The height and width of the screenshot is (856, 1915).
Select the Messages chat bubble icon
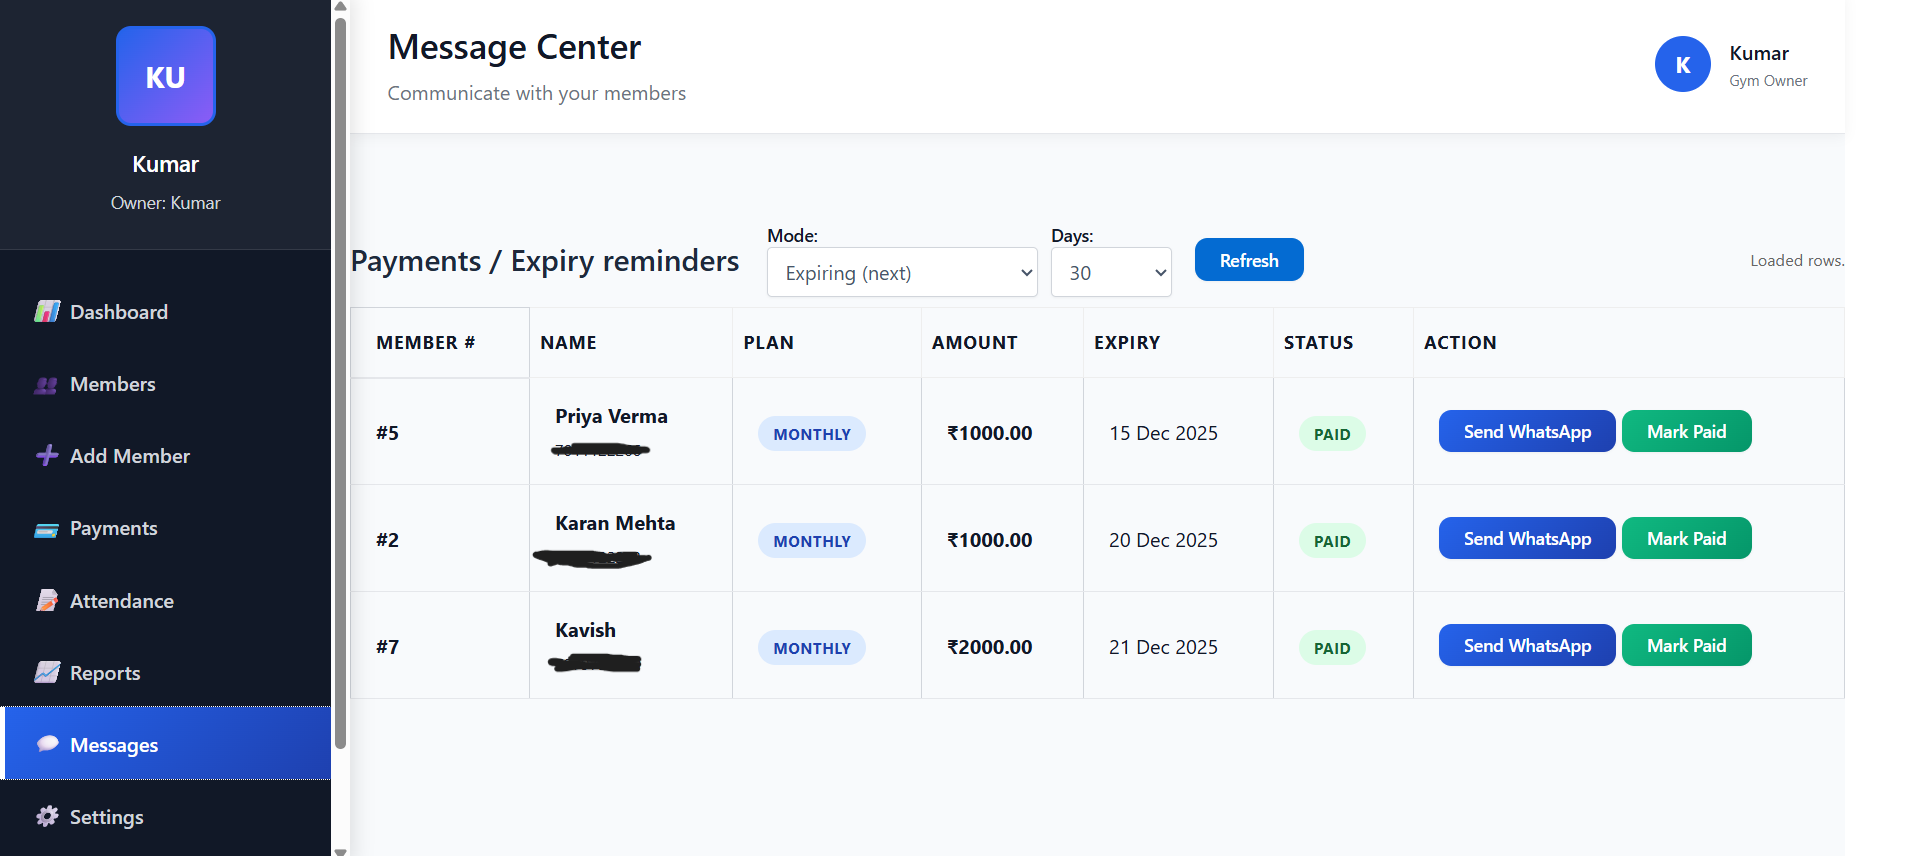[x=47, y=744]
